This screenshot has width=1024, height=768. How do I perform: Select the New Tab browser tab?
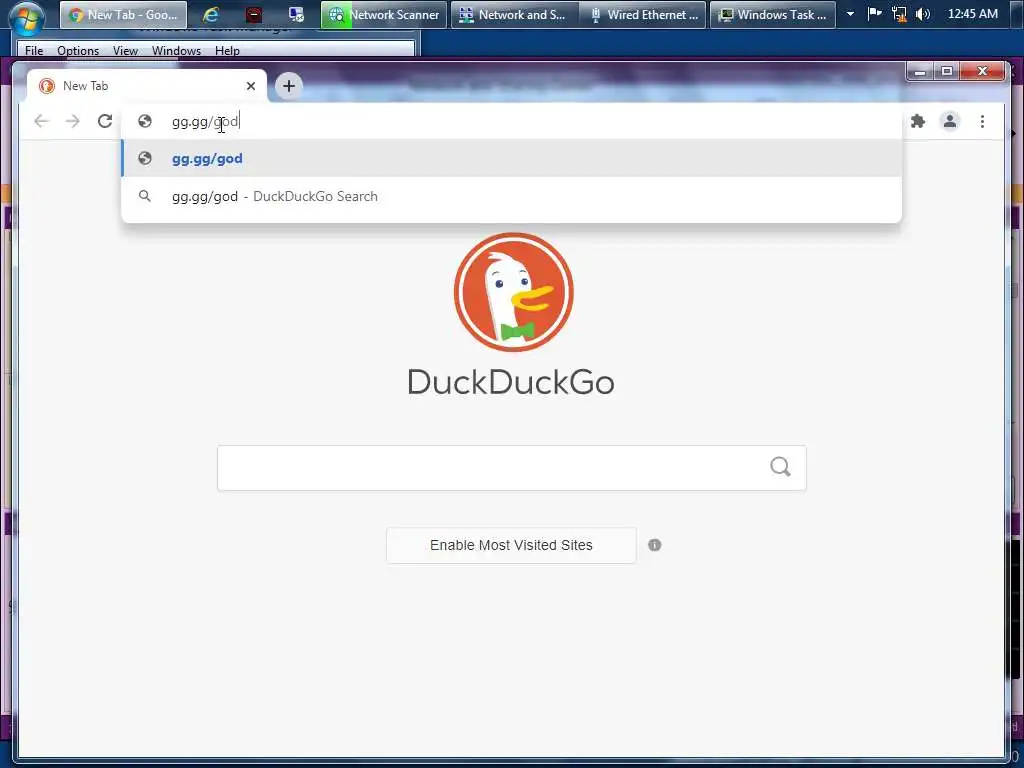[x=147, y=86]
